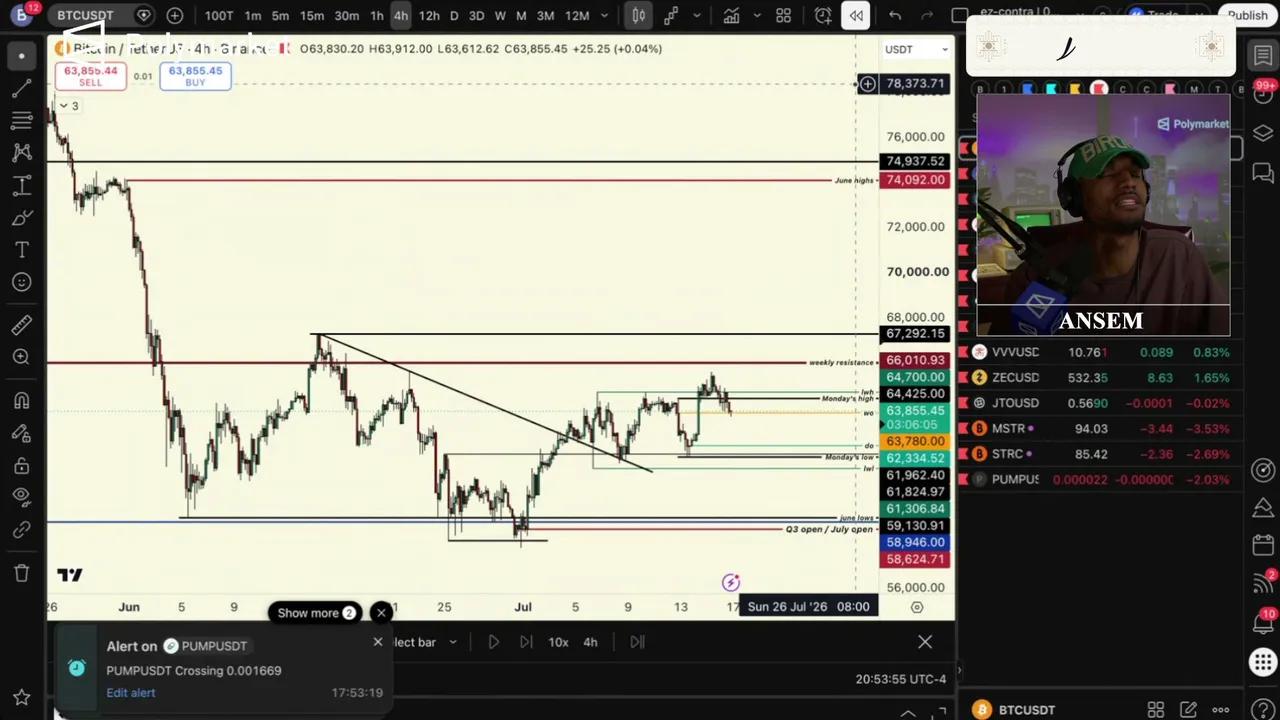Change the 10x replay speed control
Screen dimensions: 1280x720
pyautogui.click(x=558, y=642)
